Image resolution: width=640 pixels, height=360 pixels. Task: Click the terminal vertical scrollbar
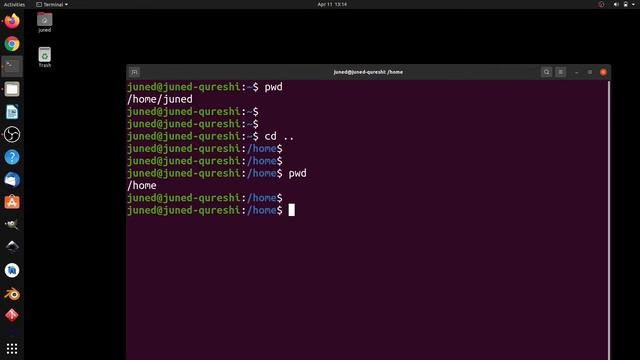tap(609, 220)
